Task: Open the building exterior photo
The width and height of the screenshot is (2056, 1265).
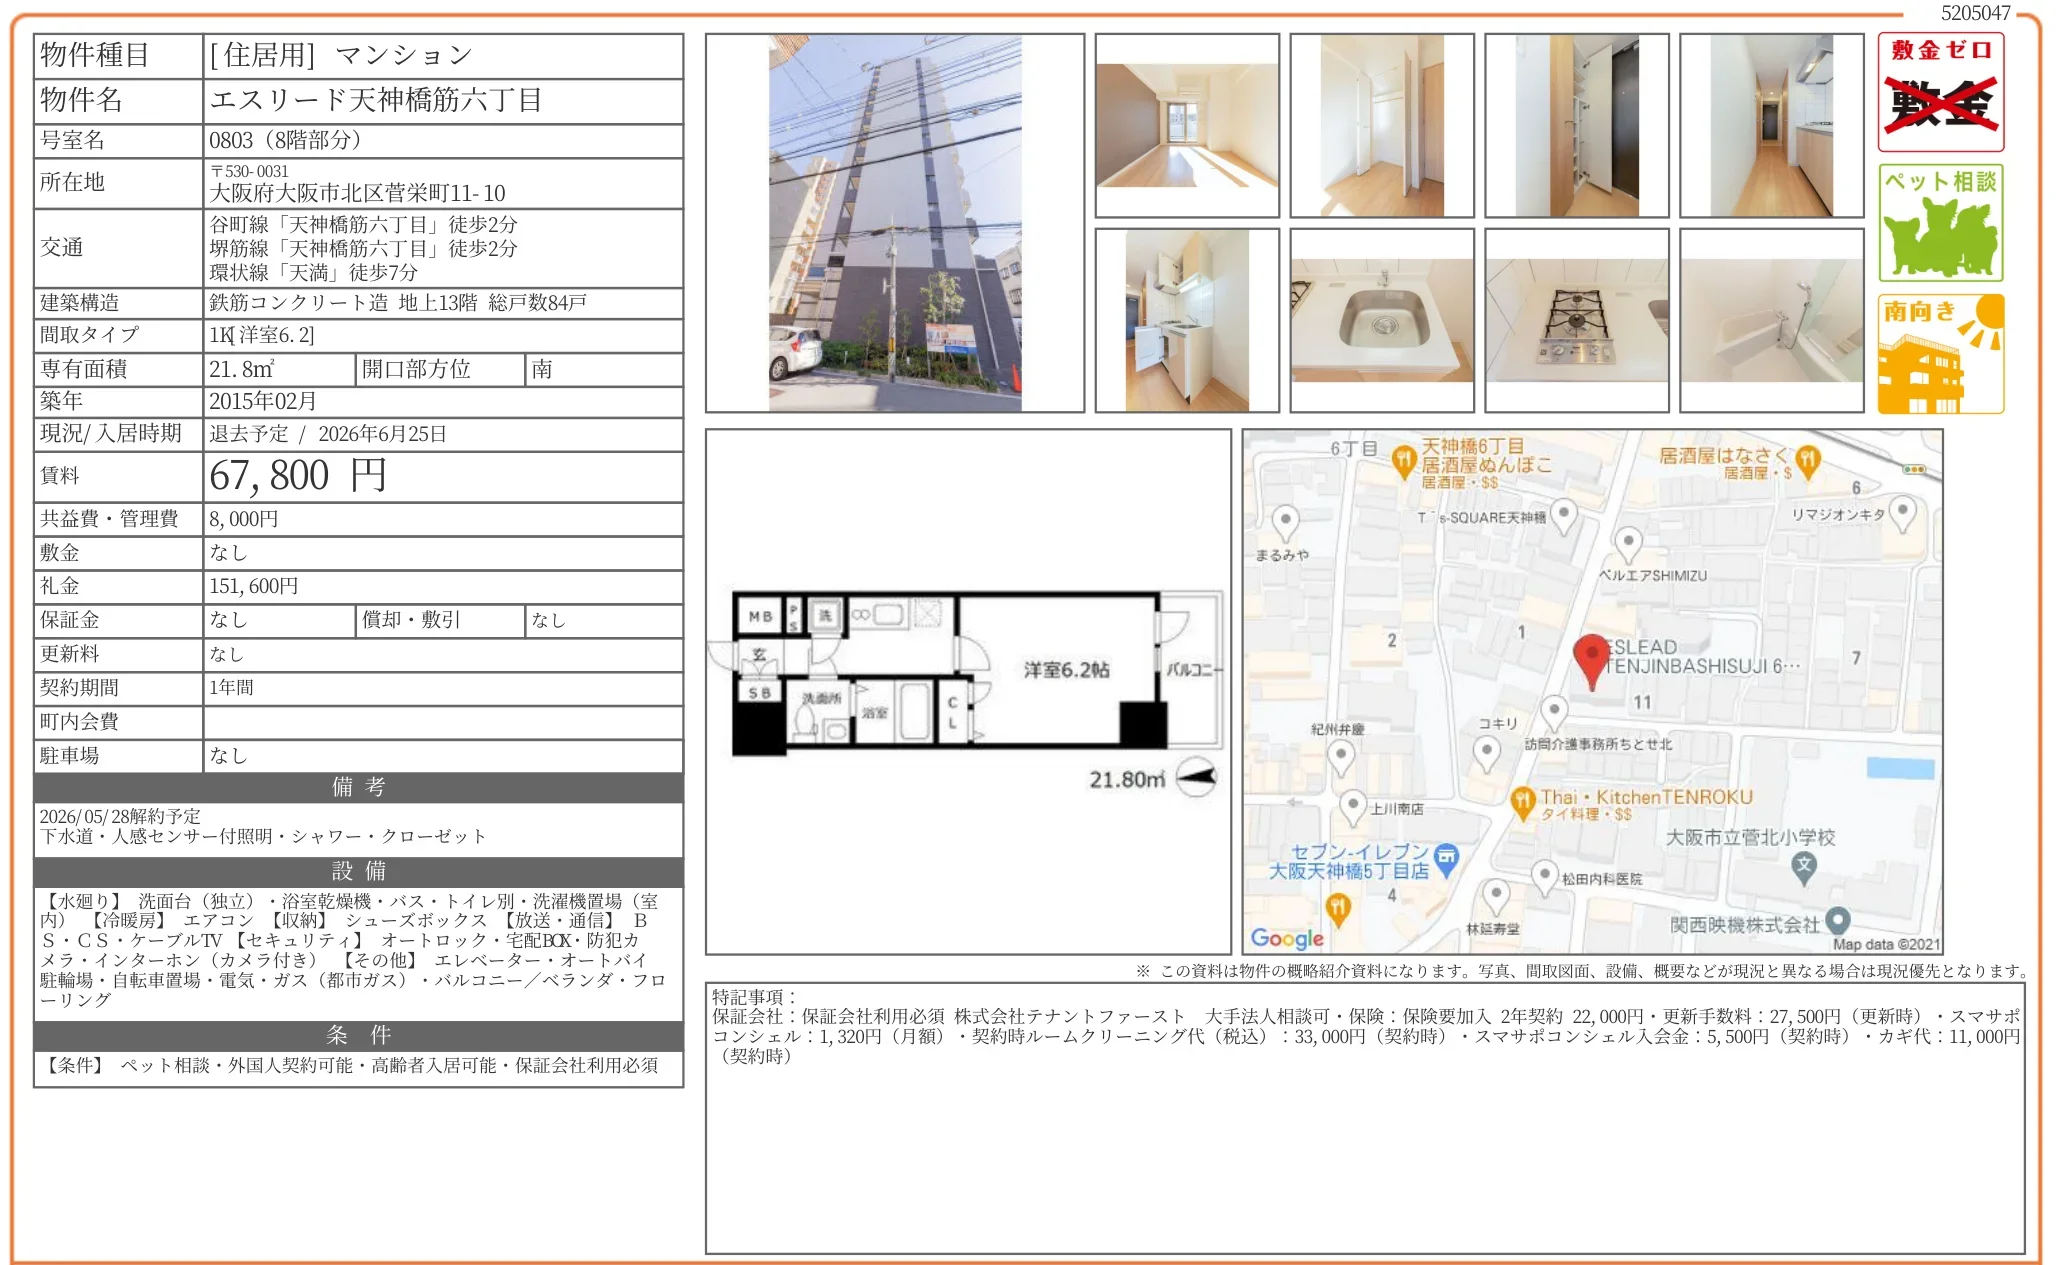Action: coord(894,223)
